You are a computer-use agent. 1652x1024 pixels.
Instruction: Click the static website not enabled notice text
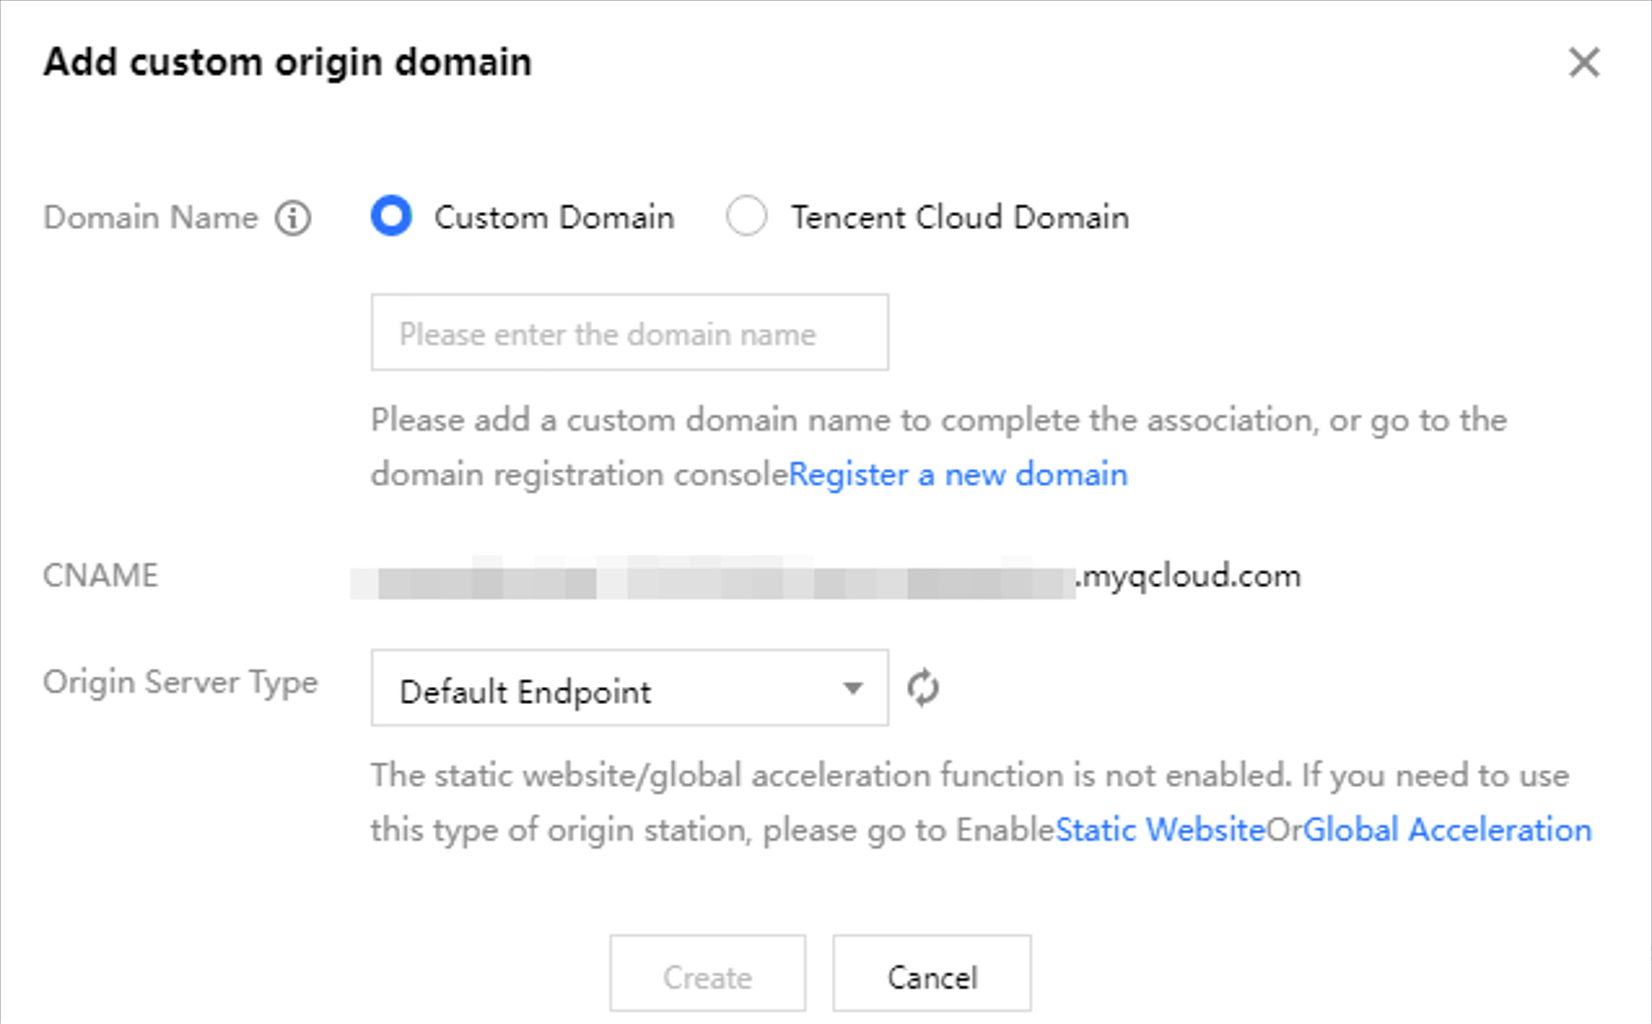click(x=968, y=776)
